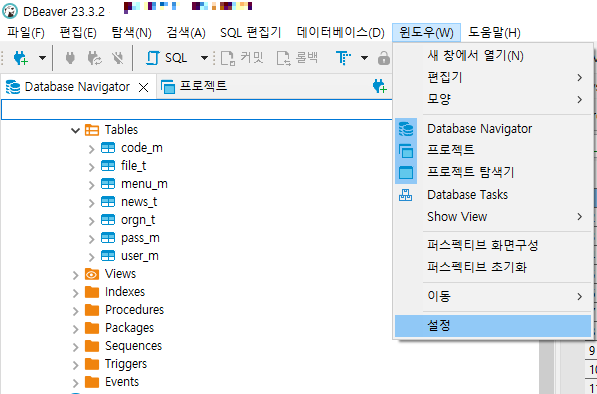The height and width of the screenshot is (394, 597).
Task: Open the 파일(F) menu
Action: (26, 33)
